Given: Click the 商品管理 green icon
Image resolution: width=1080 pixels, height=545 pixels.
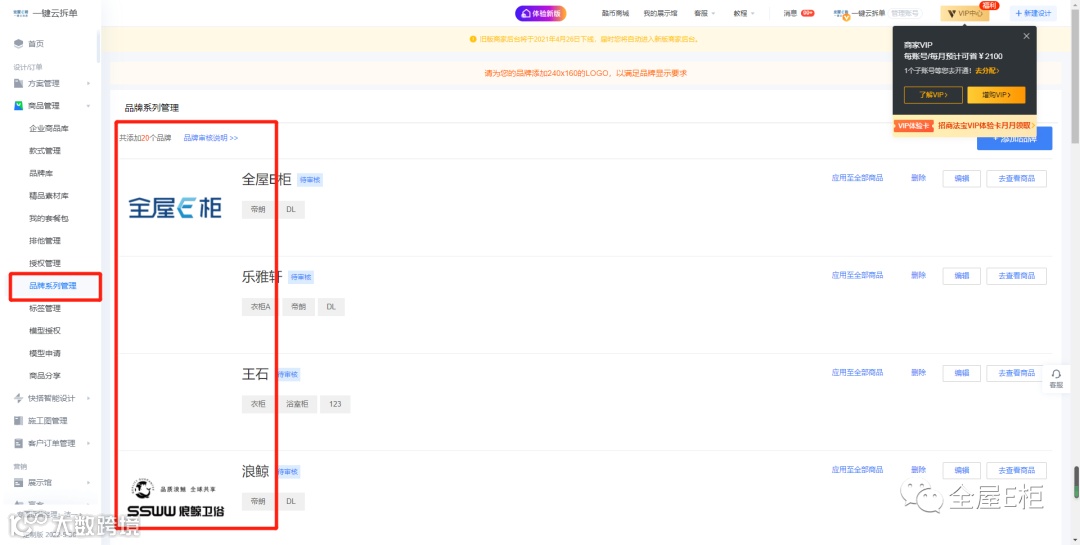Looking at the screenshot, I should pyautogui.click(x=19, y=105).
